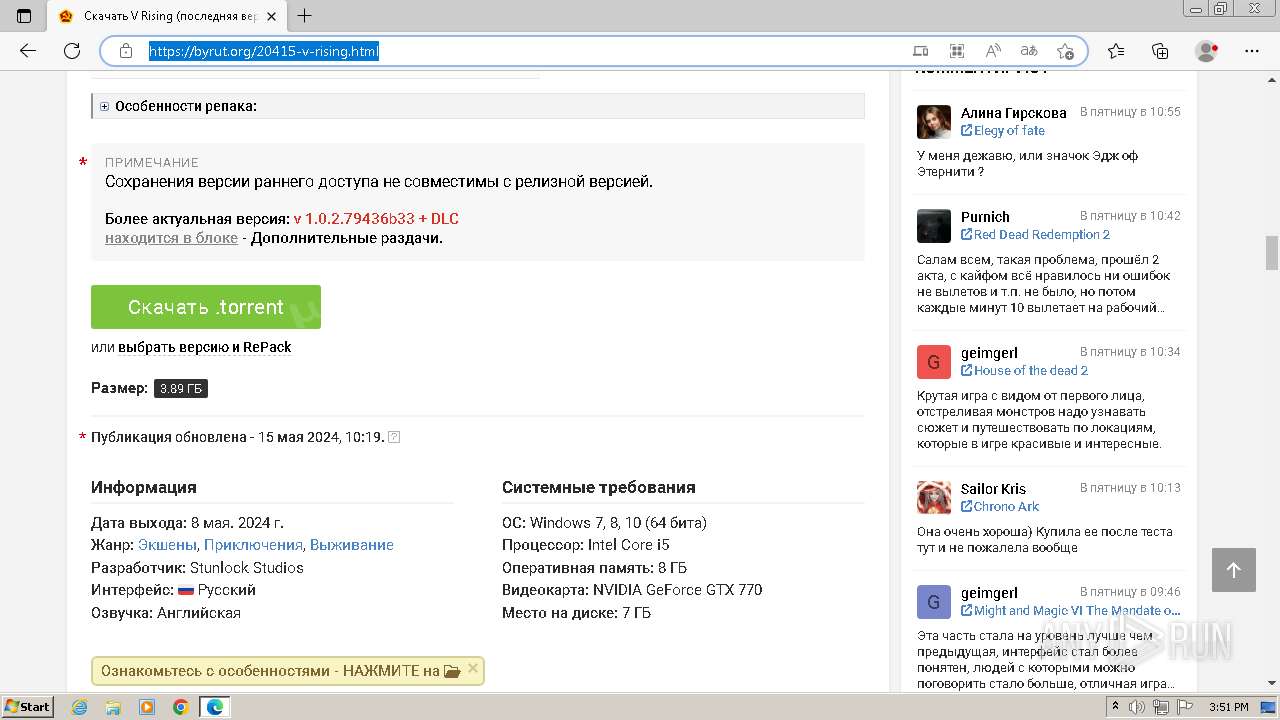This screenshot has height=720, width=1280.
Task: Click the green Скачать .torrent button
Action: point(206,307)
